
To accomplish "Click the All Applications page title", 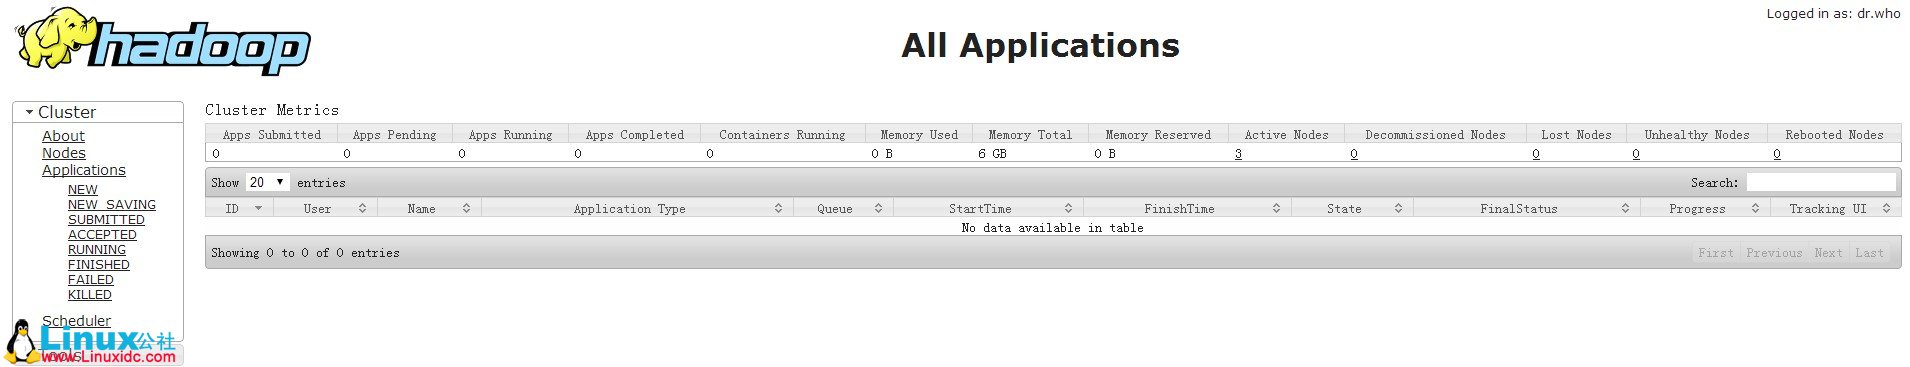I will click(1040, 45).
